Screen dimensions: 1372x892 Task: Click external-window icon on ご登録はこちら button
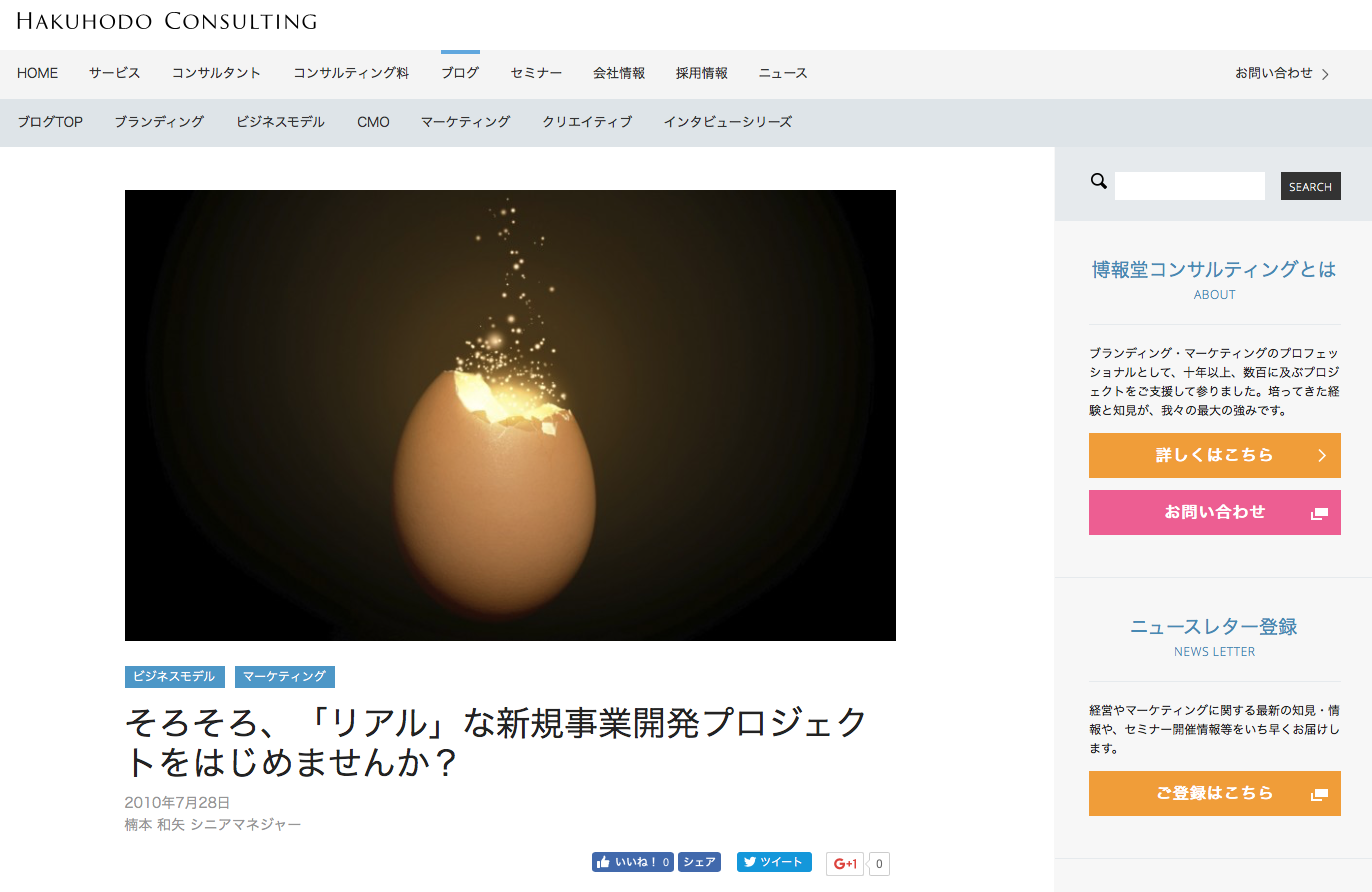pos(1319,794)
